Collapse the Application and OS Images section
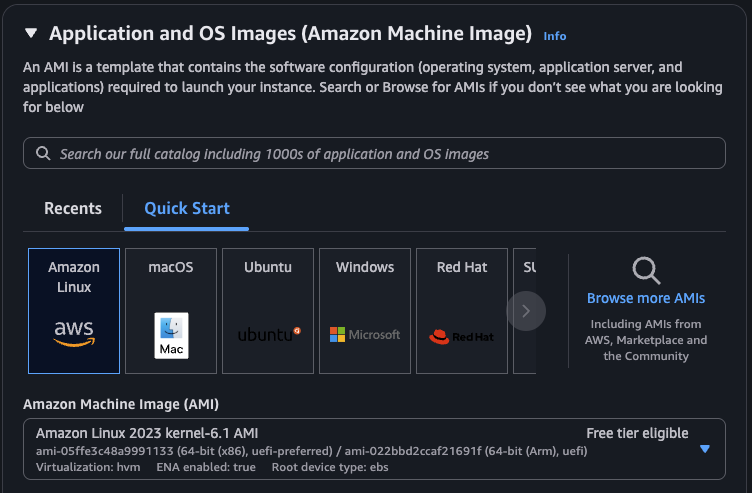This screenshot has height=493, width=752. point(31,34)
